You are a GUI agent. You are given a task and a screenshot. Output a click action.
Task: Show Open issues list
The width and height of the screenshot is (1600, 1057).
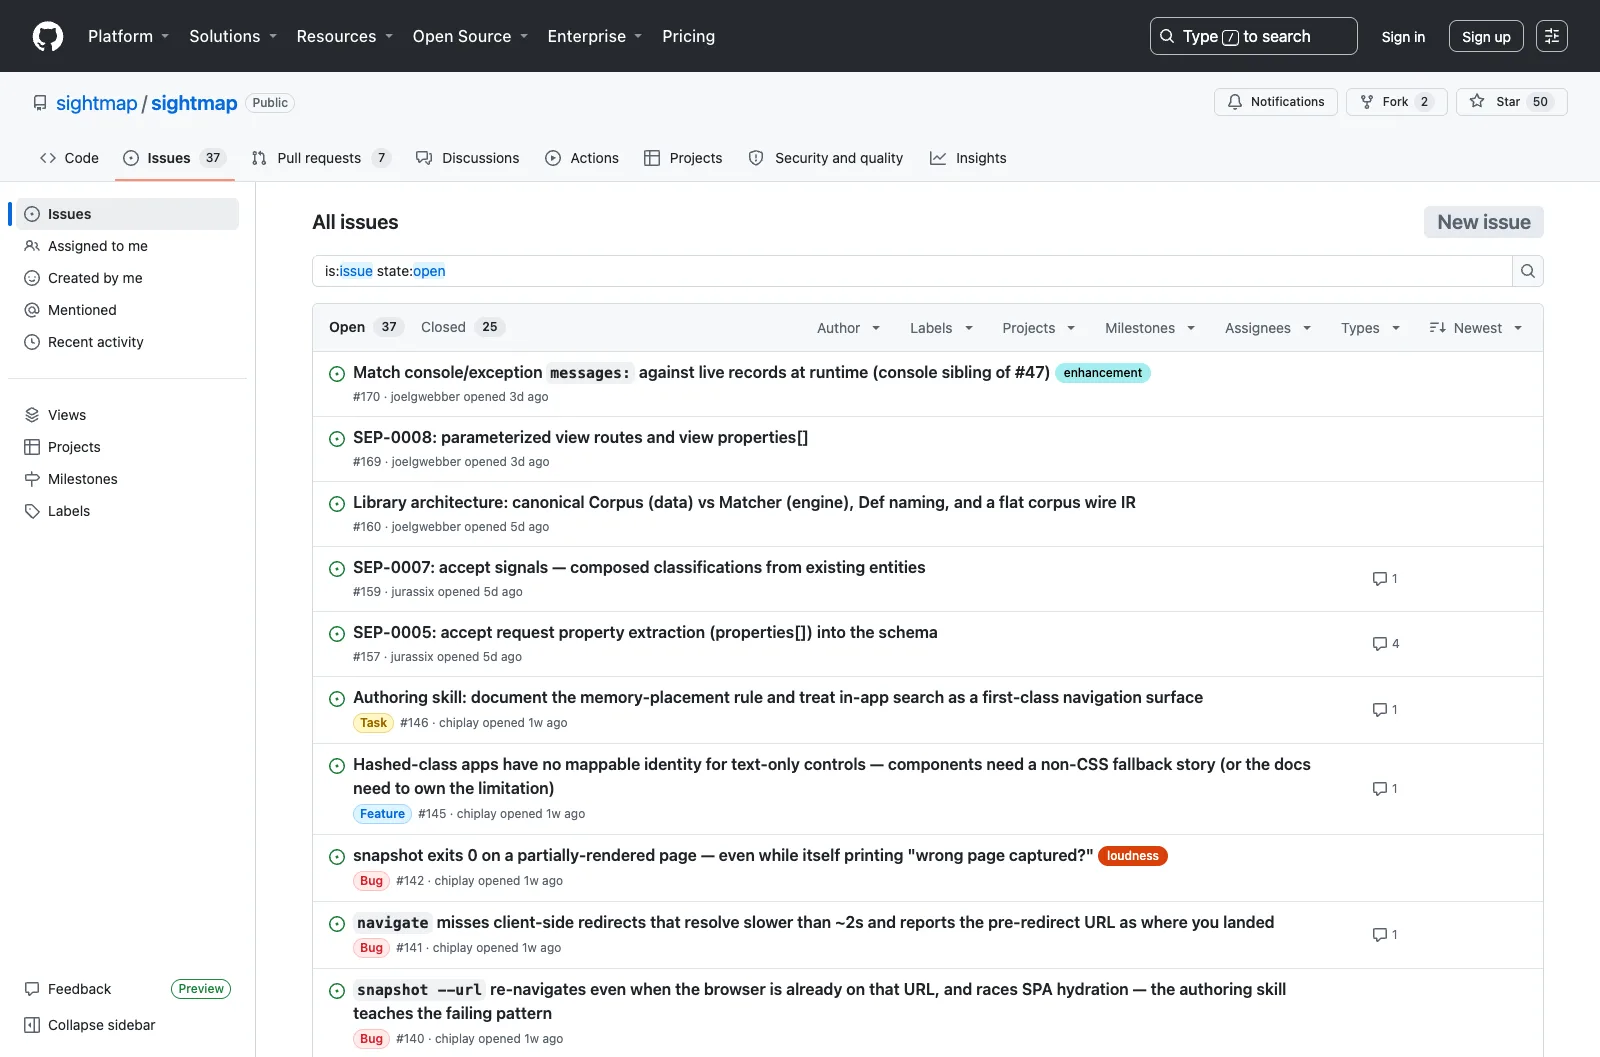pos(365,327)
